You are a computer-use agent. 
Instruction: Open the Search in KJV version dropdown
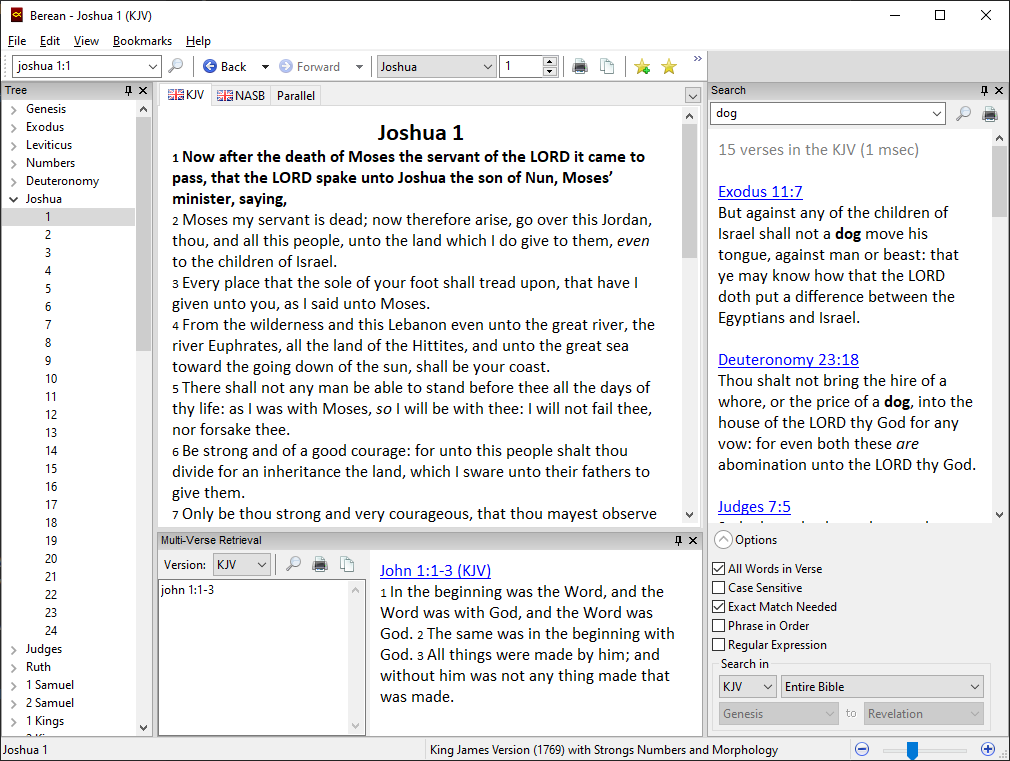pos(747,687)
